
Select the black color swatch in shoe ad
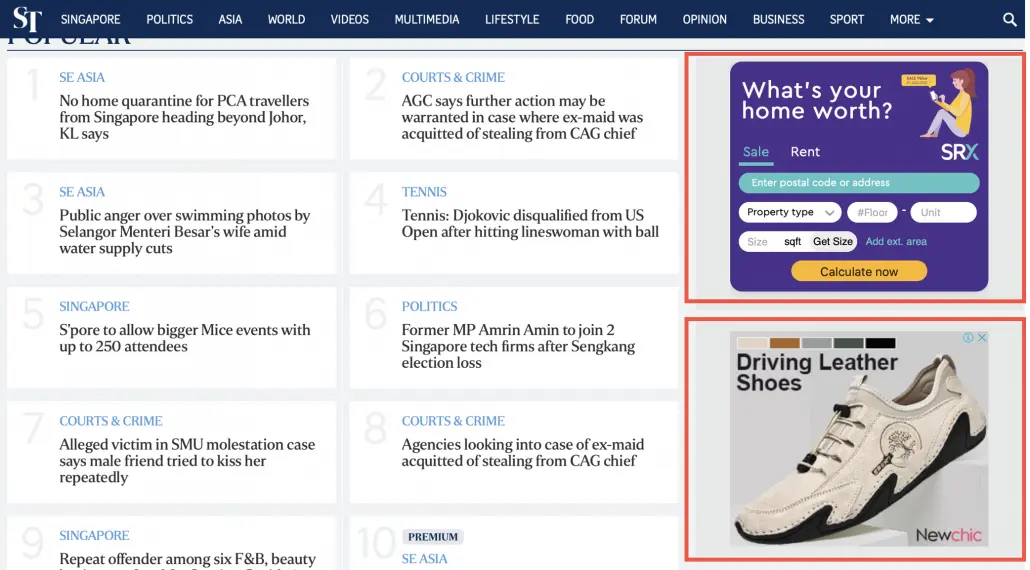coord(880,343)
